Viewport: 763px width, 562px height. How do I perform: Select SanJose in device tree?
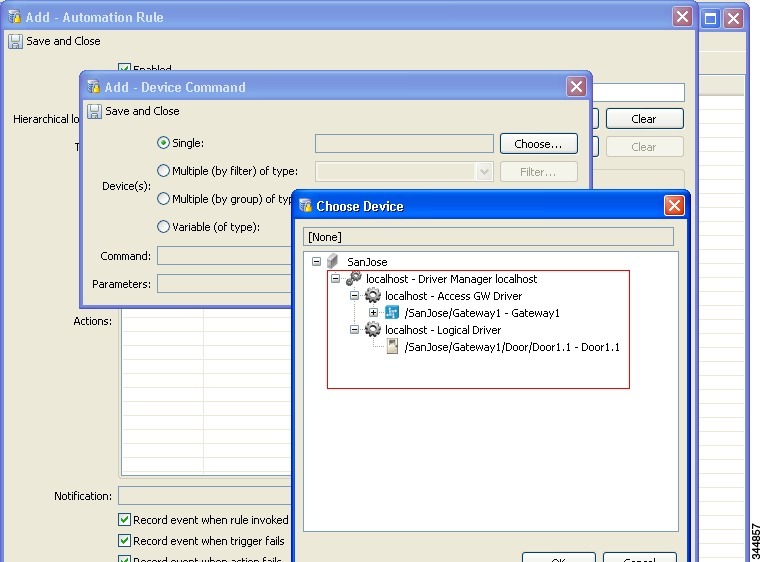pos(367,262)
